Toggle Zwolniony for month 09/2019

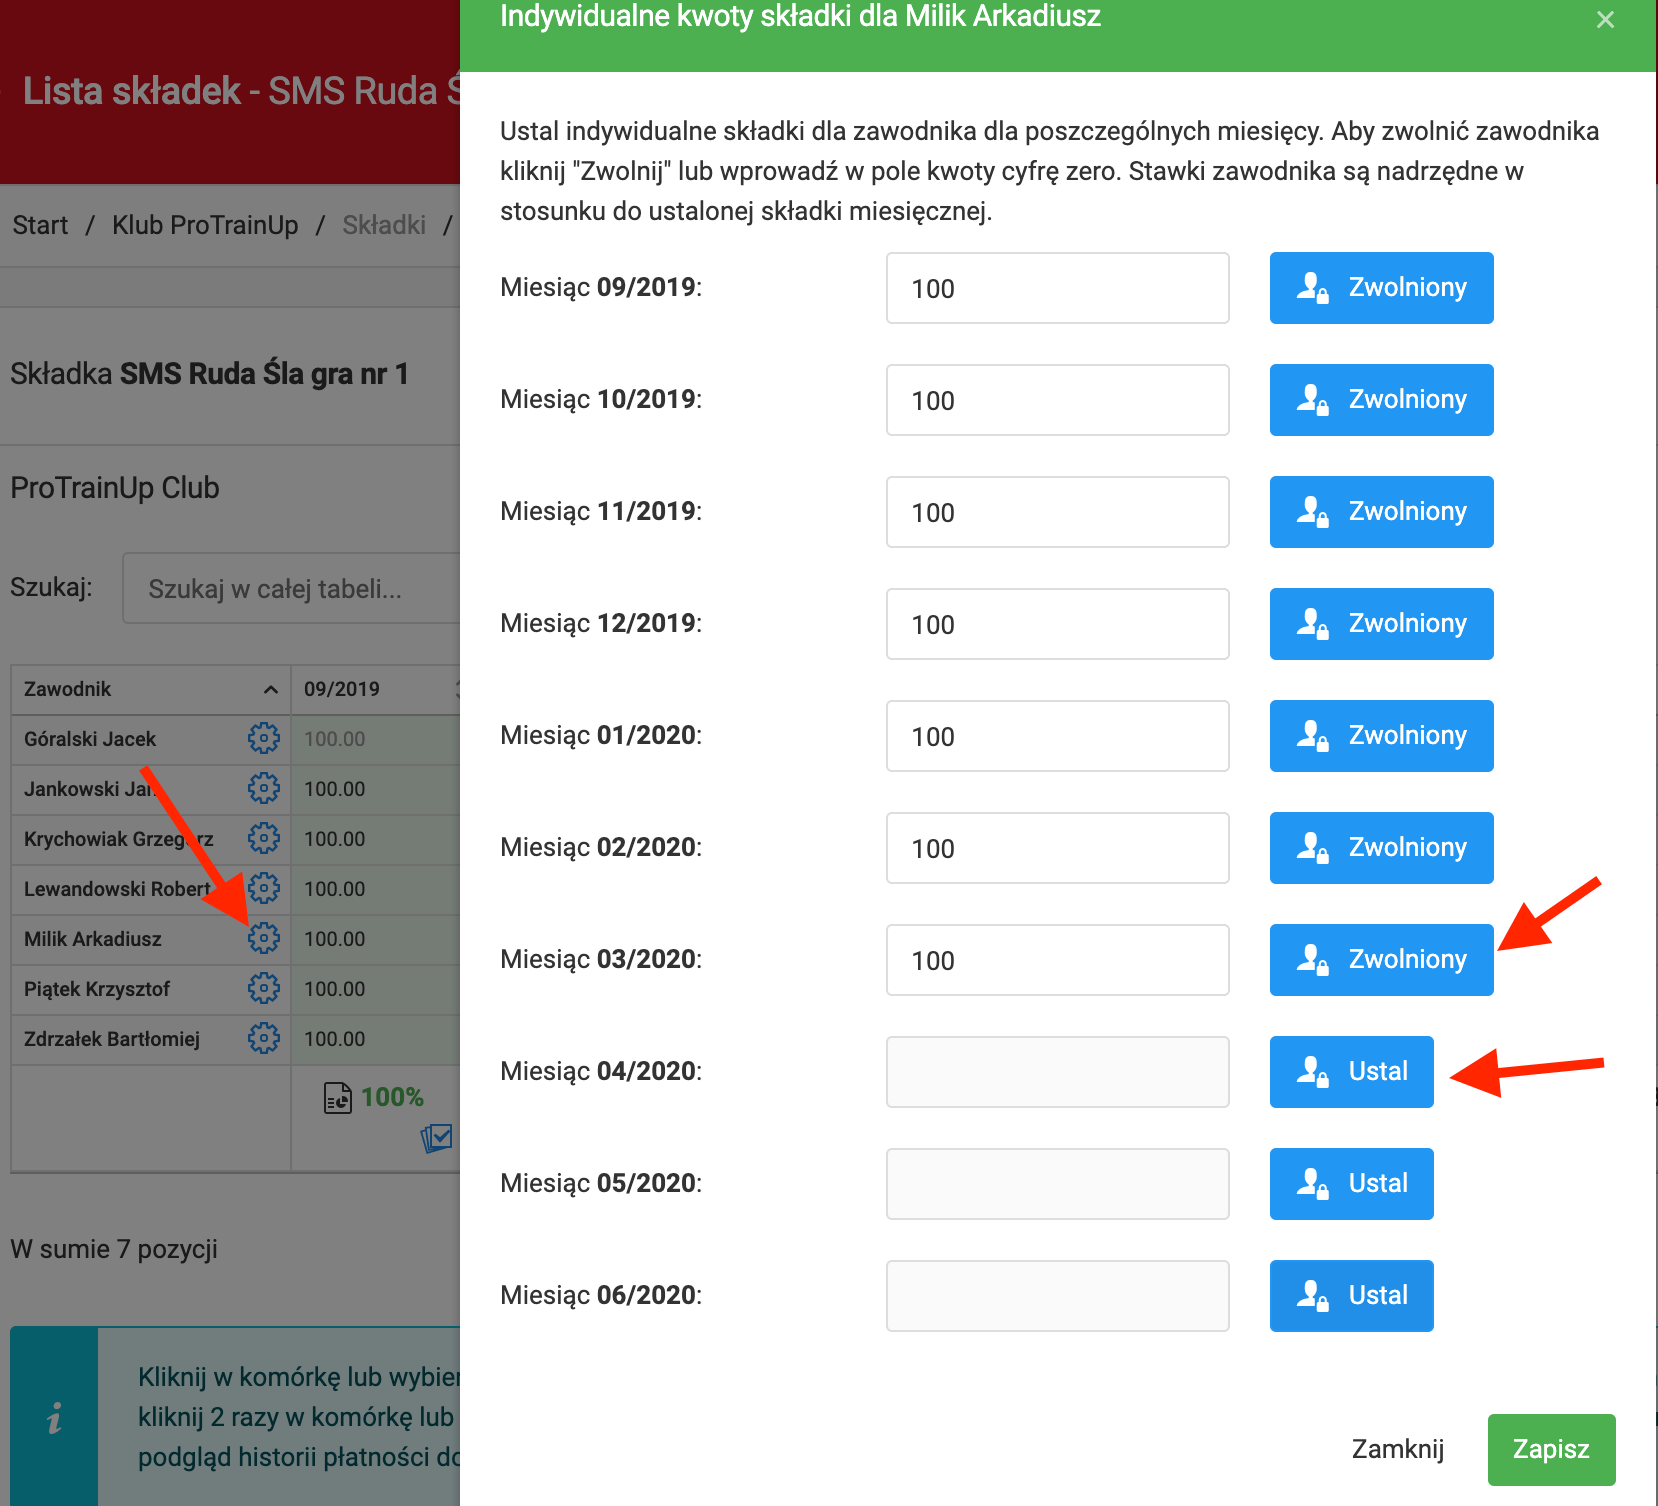[x=1381, y=288]
